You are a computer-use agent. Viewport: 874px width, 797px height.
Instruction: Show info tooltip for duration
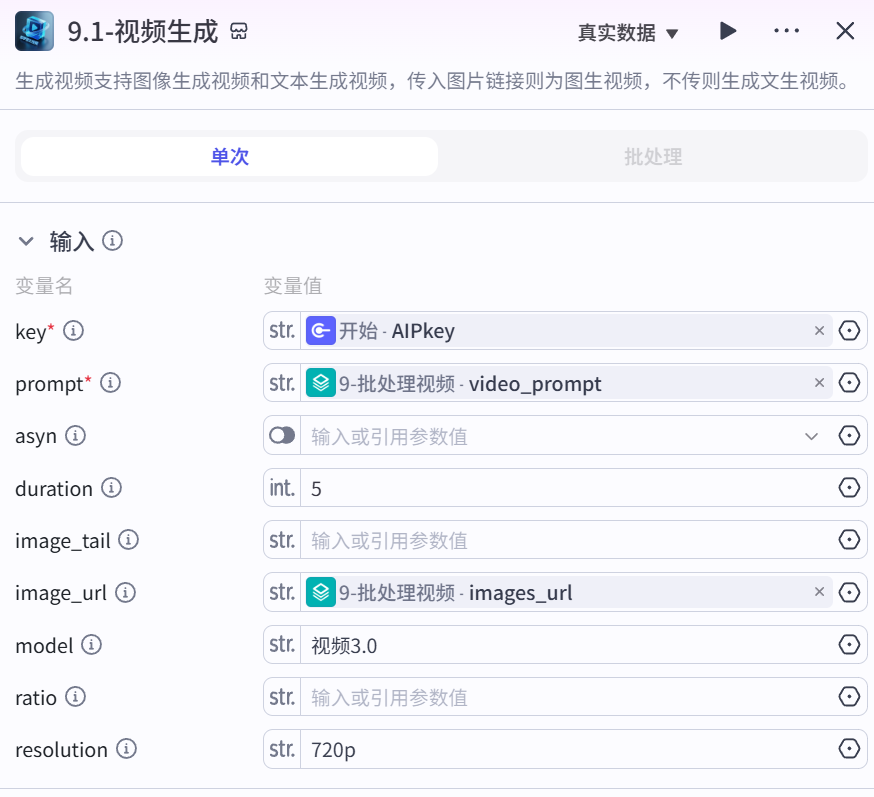(x=111, y=488)
